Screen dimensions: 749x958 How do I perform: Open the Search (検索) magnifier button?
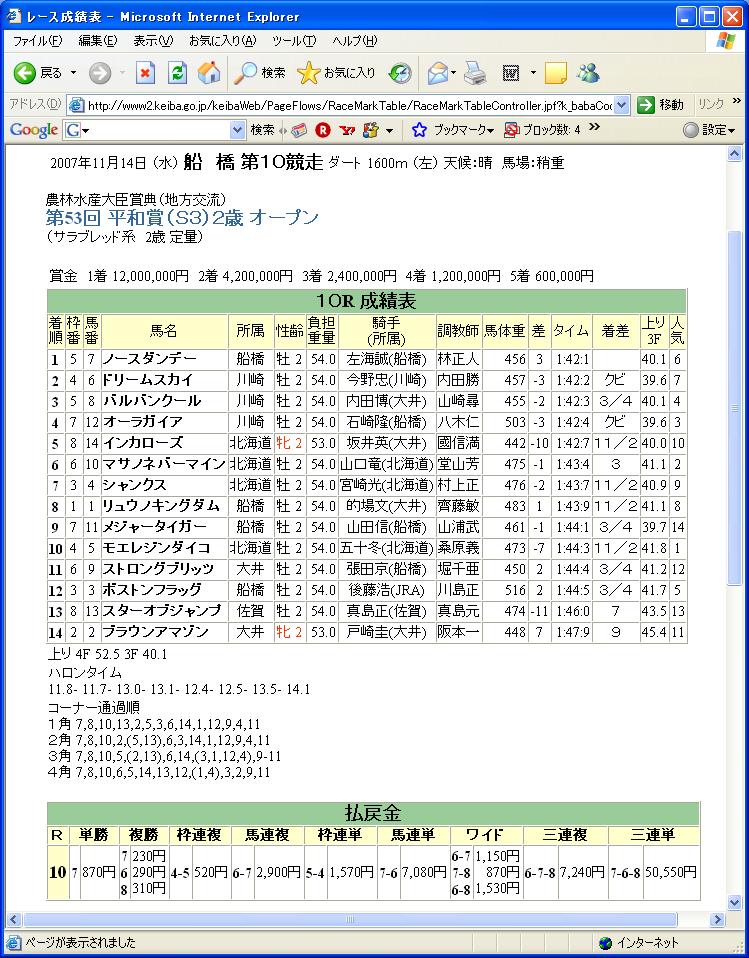tap(260, 73)
